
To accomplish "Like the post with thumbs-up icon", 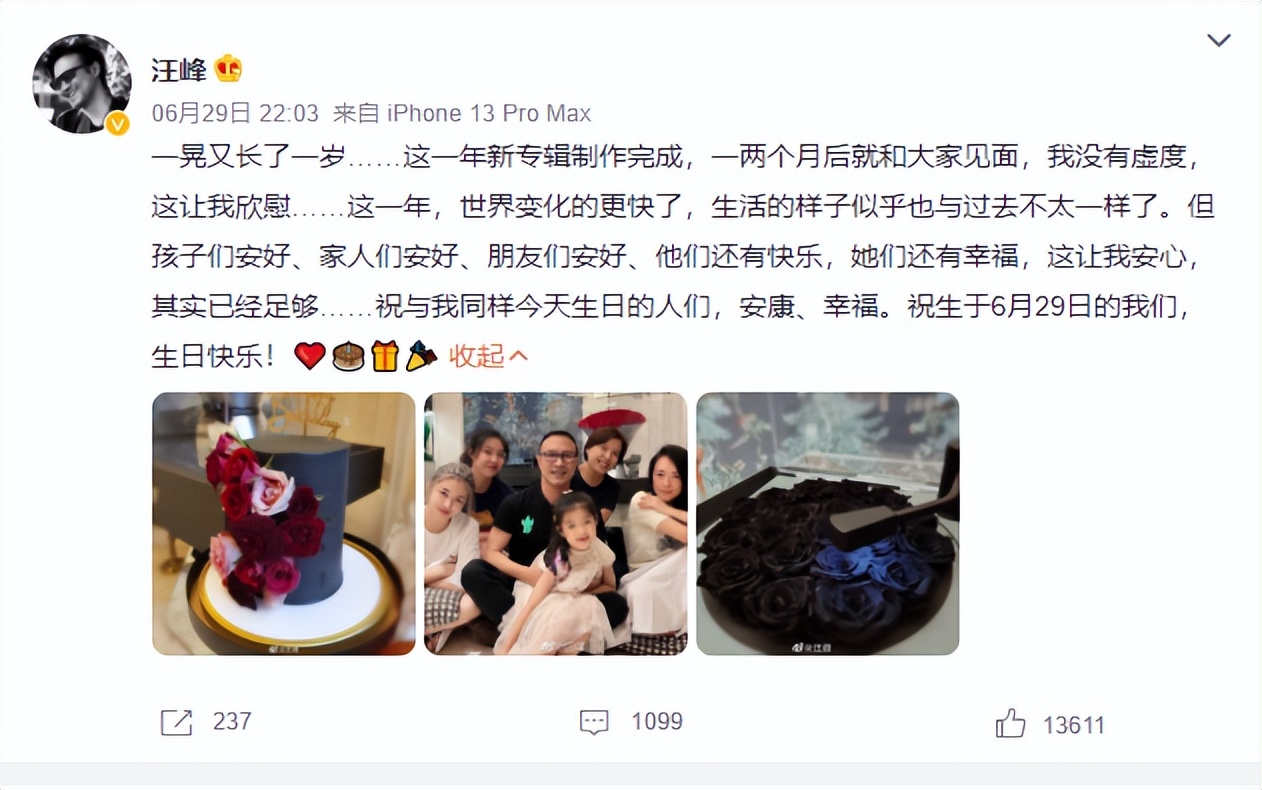I will point(1011,723).
